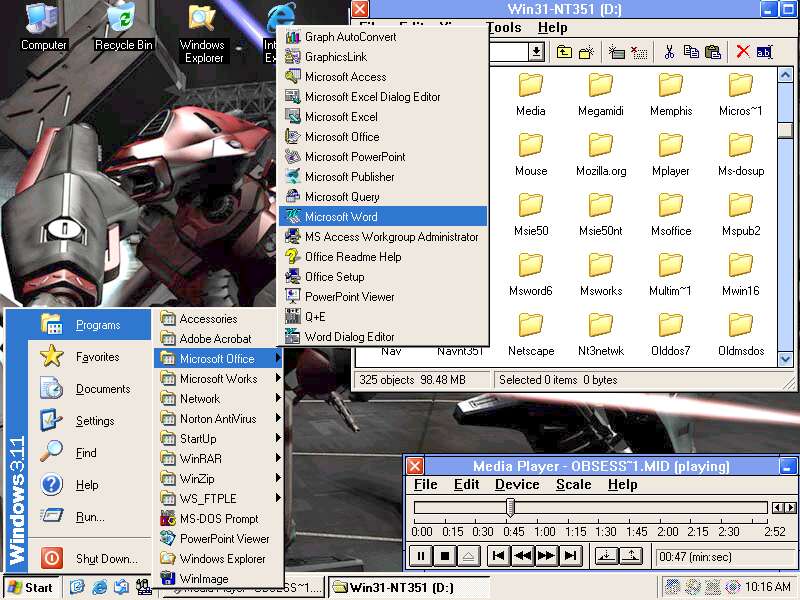800x600 pixels.
Task: Click the Media Player seek slider thumb
Action: click(510, 508)
